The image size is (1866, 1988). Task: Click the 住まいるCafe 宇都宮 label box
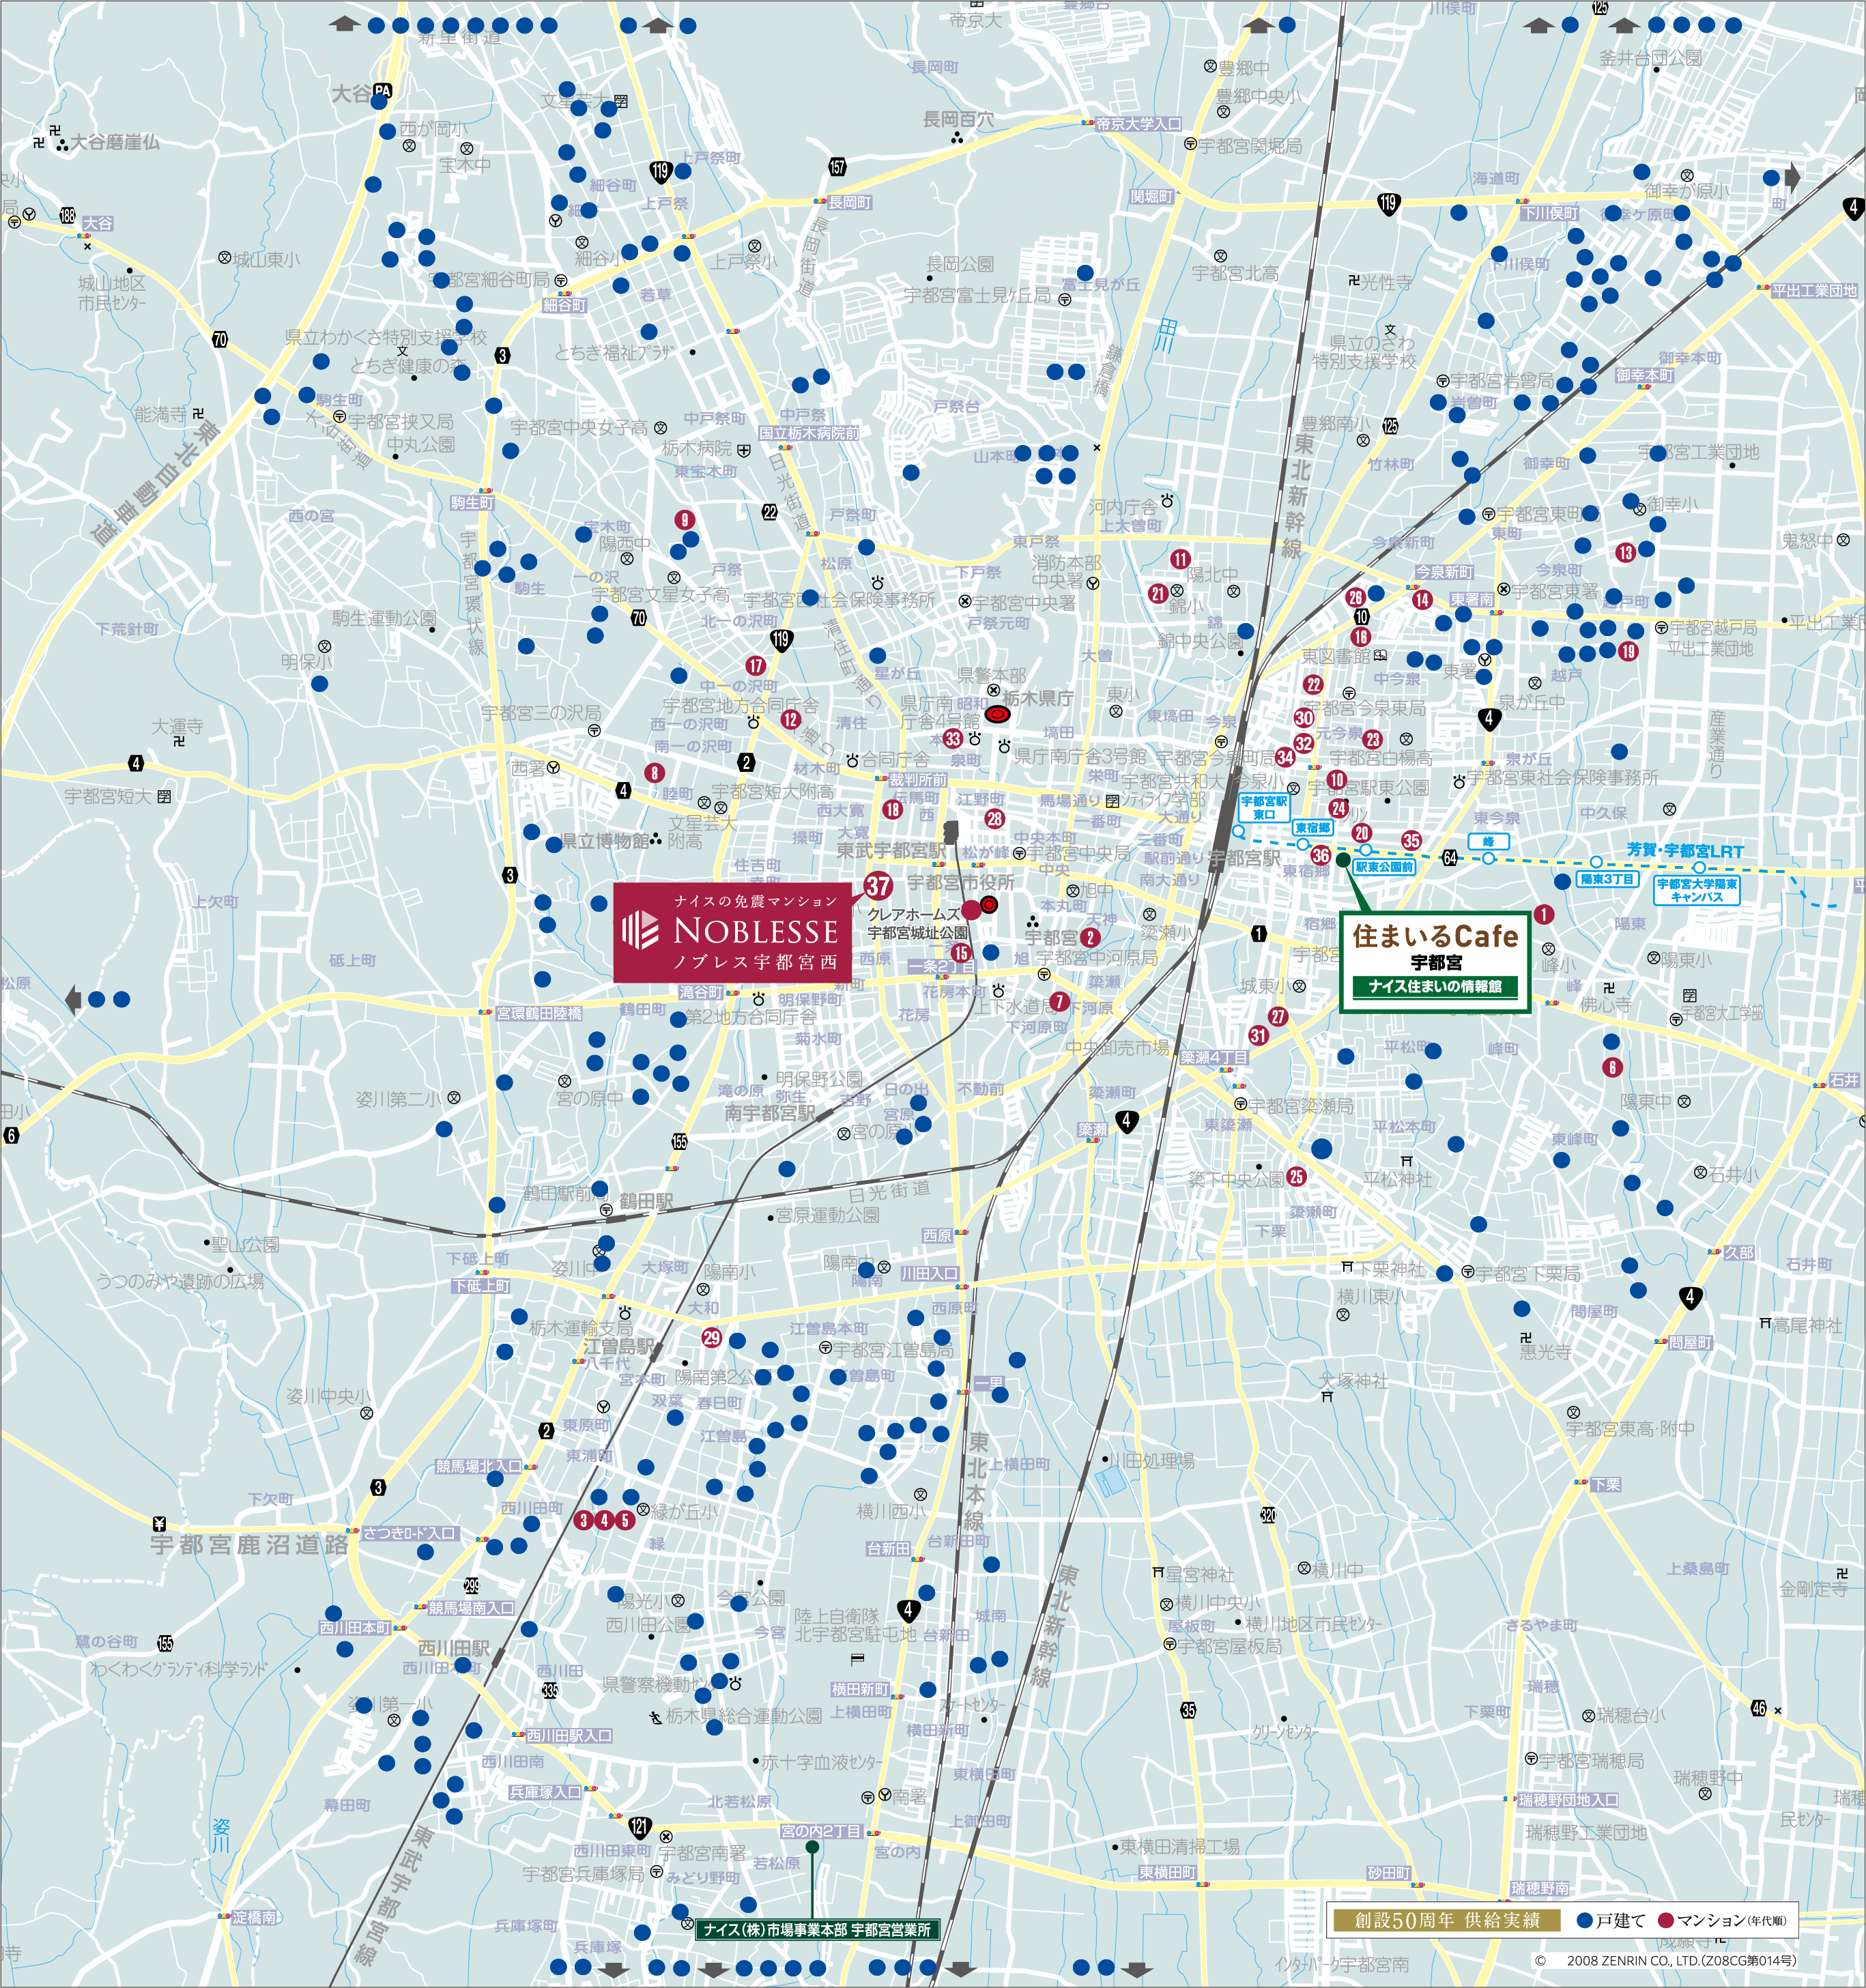pos(1435,961)
